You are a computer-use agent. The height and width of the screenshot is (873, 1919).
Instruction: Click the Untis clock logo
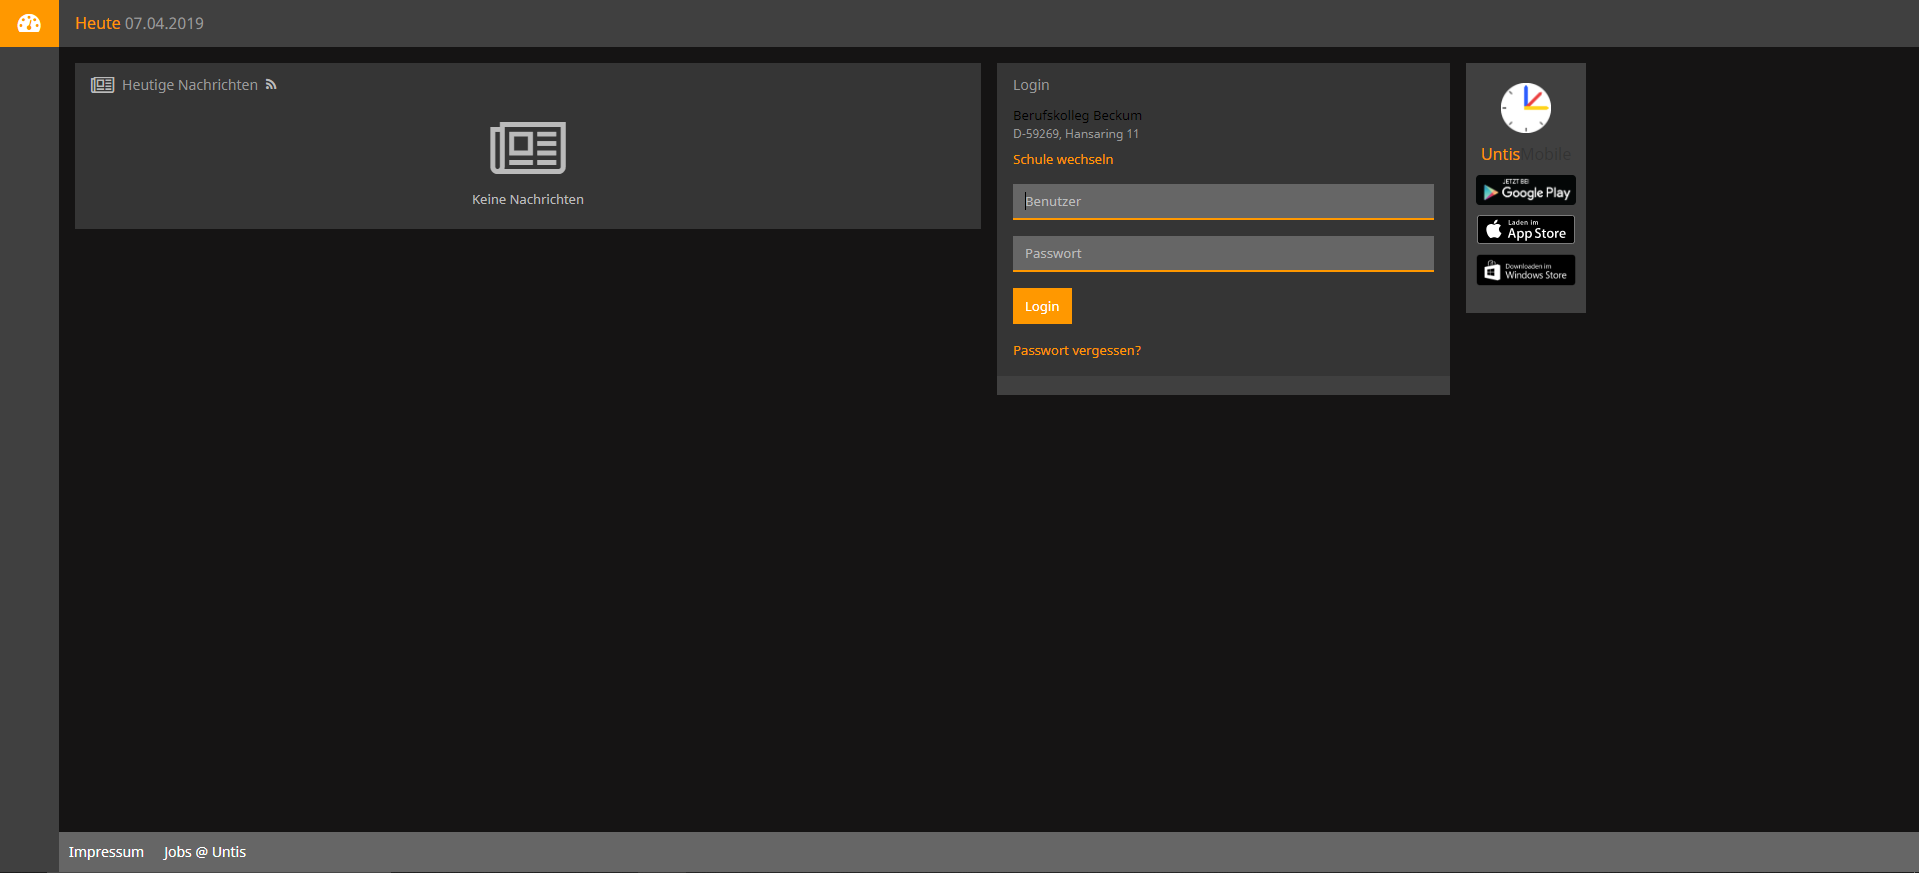pyautogui.click(x=1525, y=108)
